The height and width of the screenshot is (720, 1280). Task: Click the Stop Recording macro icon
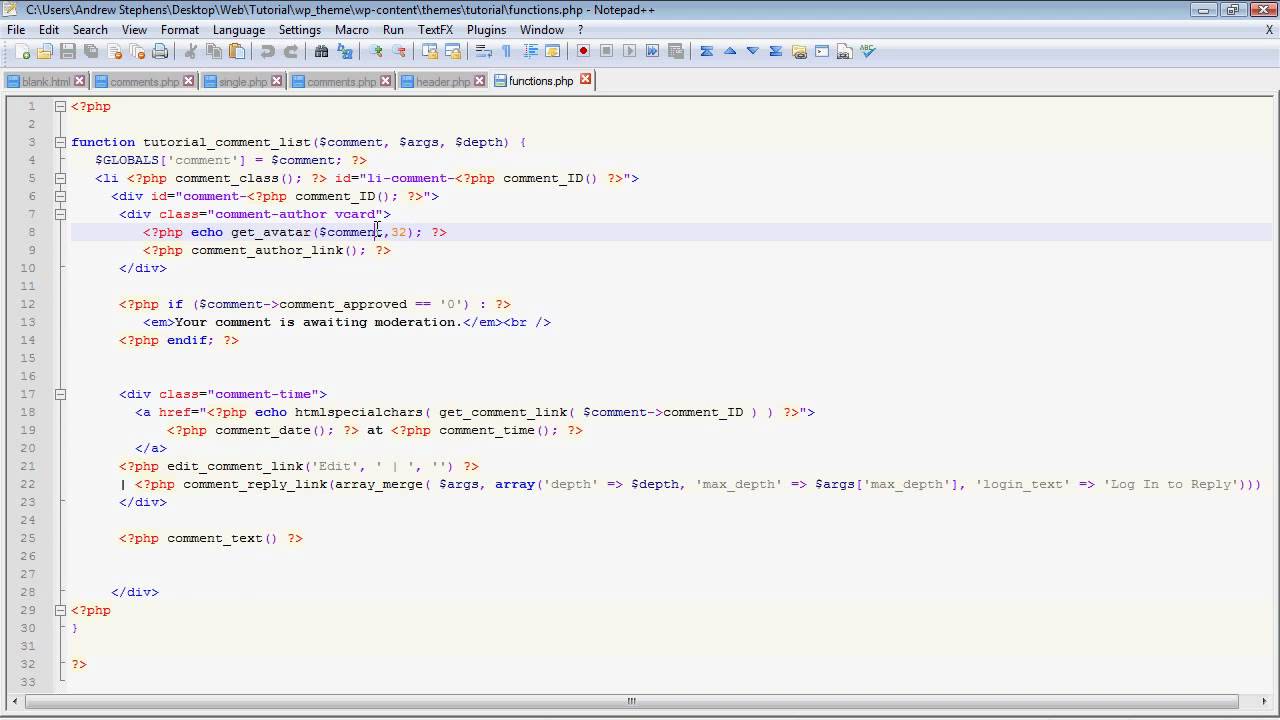(x=606, y=52)
